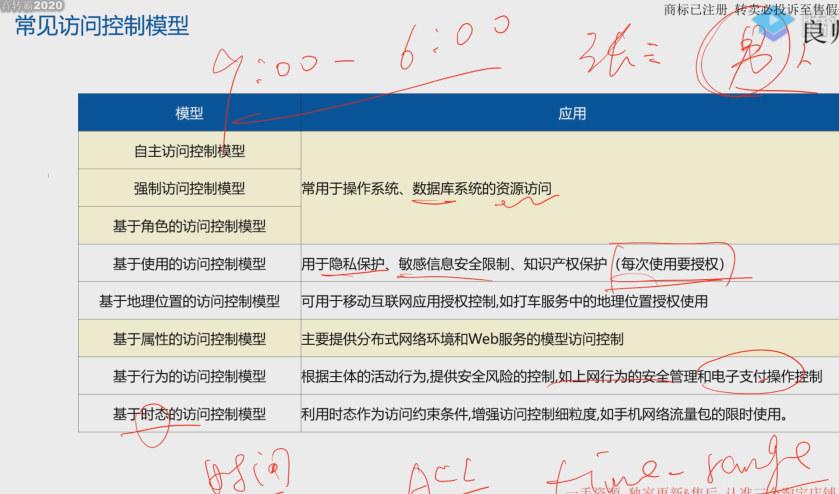Viewport: 839px width, 494px height.
Task: Select the 基于时态的访问控制模型 cell
Action: [x=189, y=413]
